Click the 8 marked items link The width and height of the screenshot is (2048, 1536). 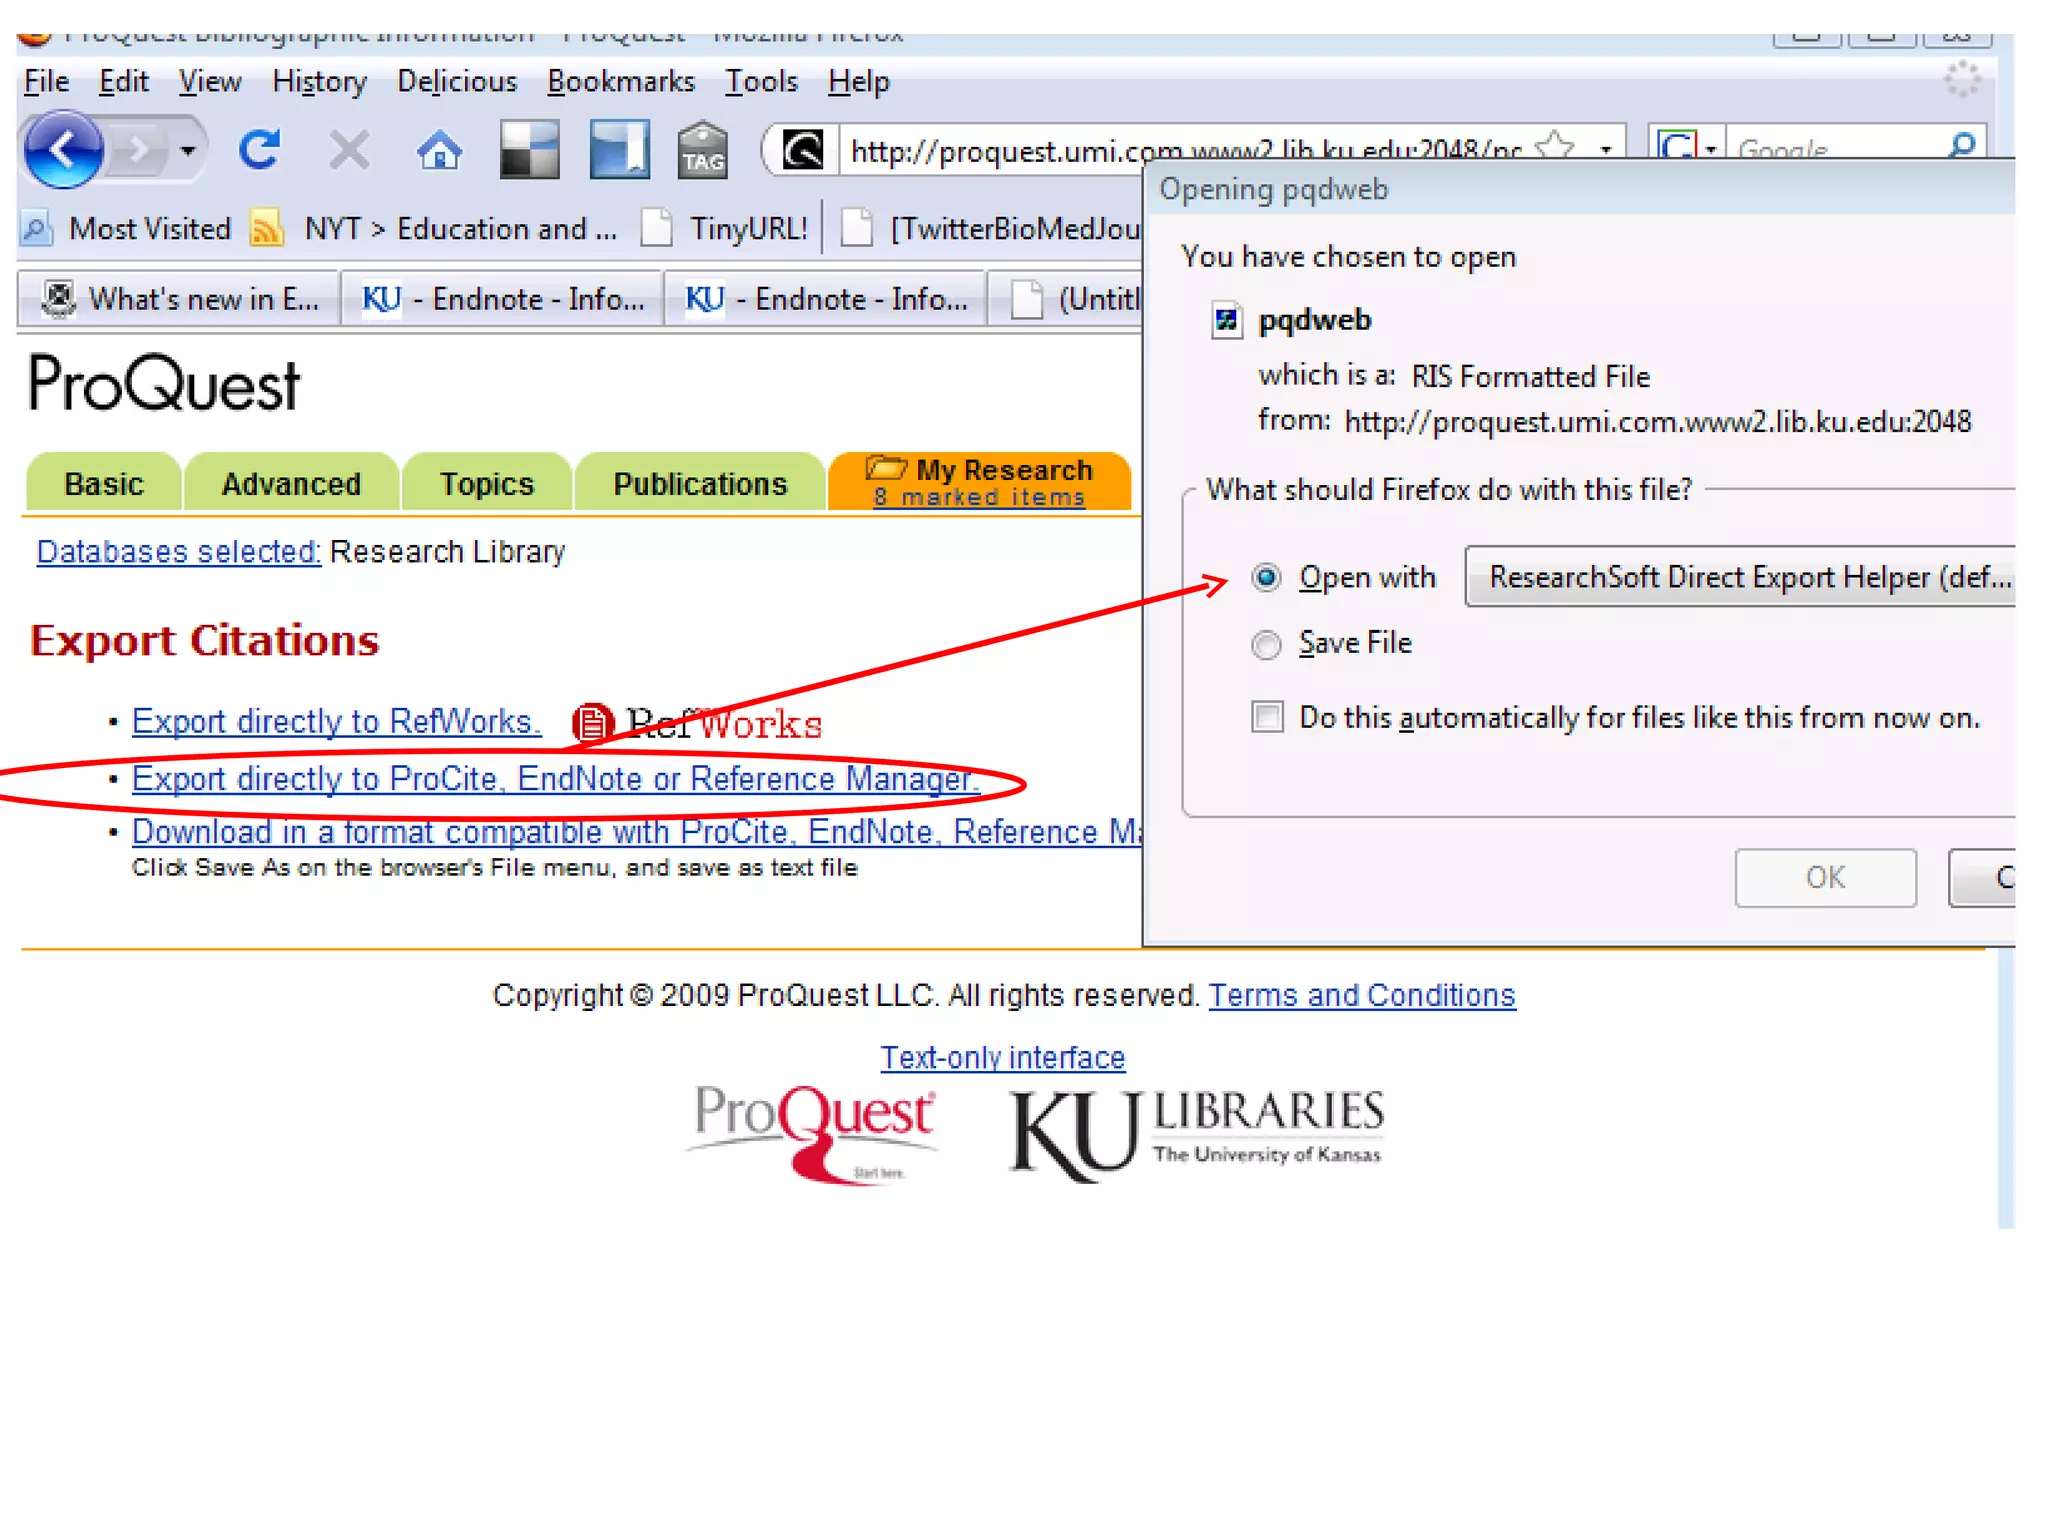978,497
